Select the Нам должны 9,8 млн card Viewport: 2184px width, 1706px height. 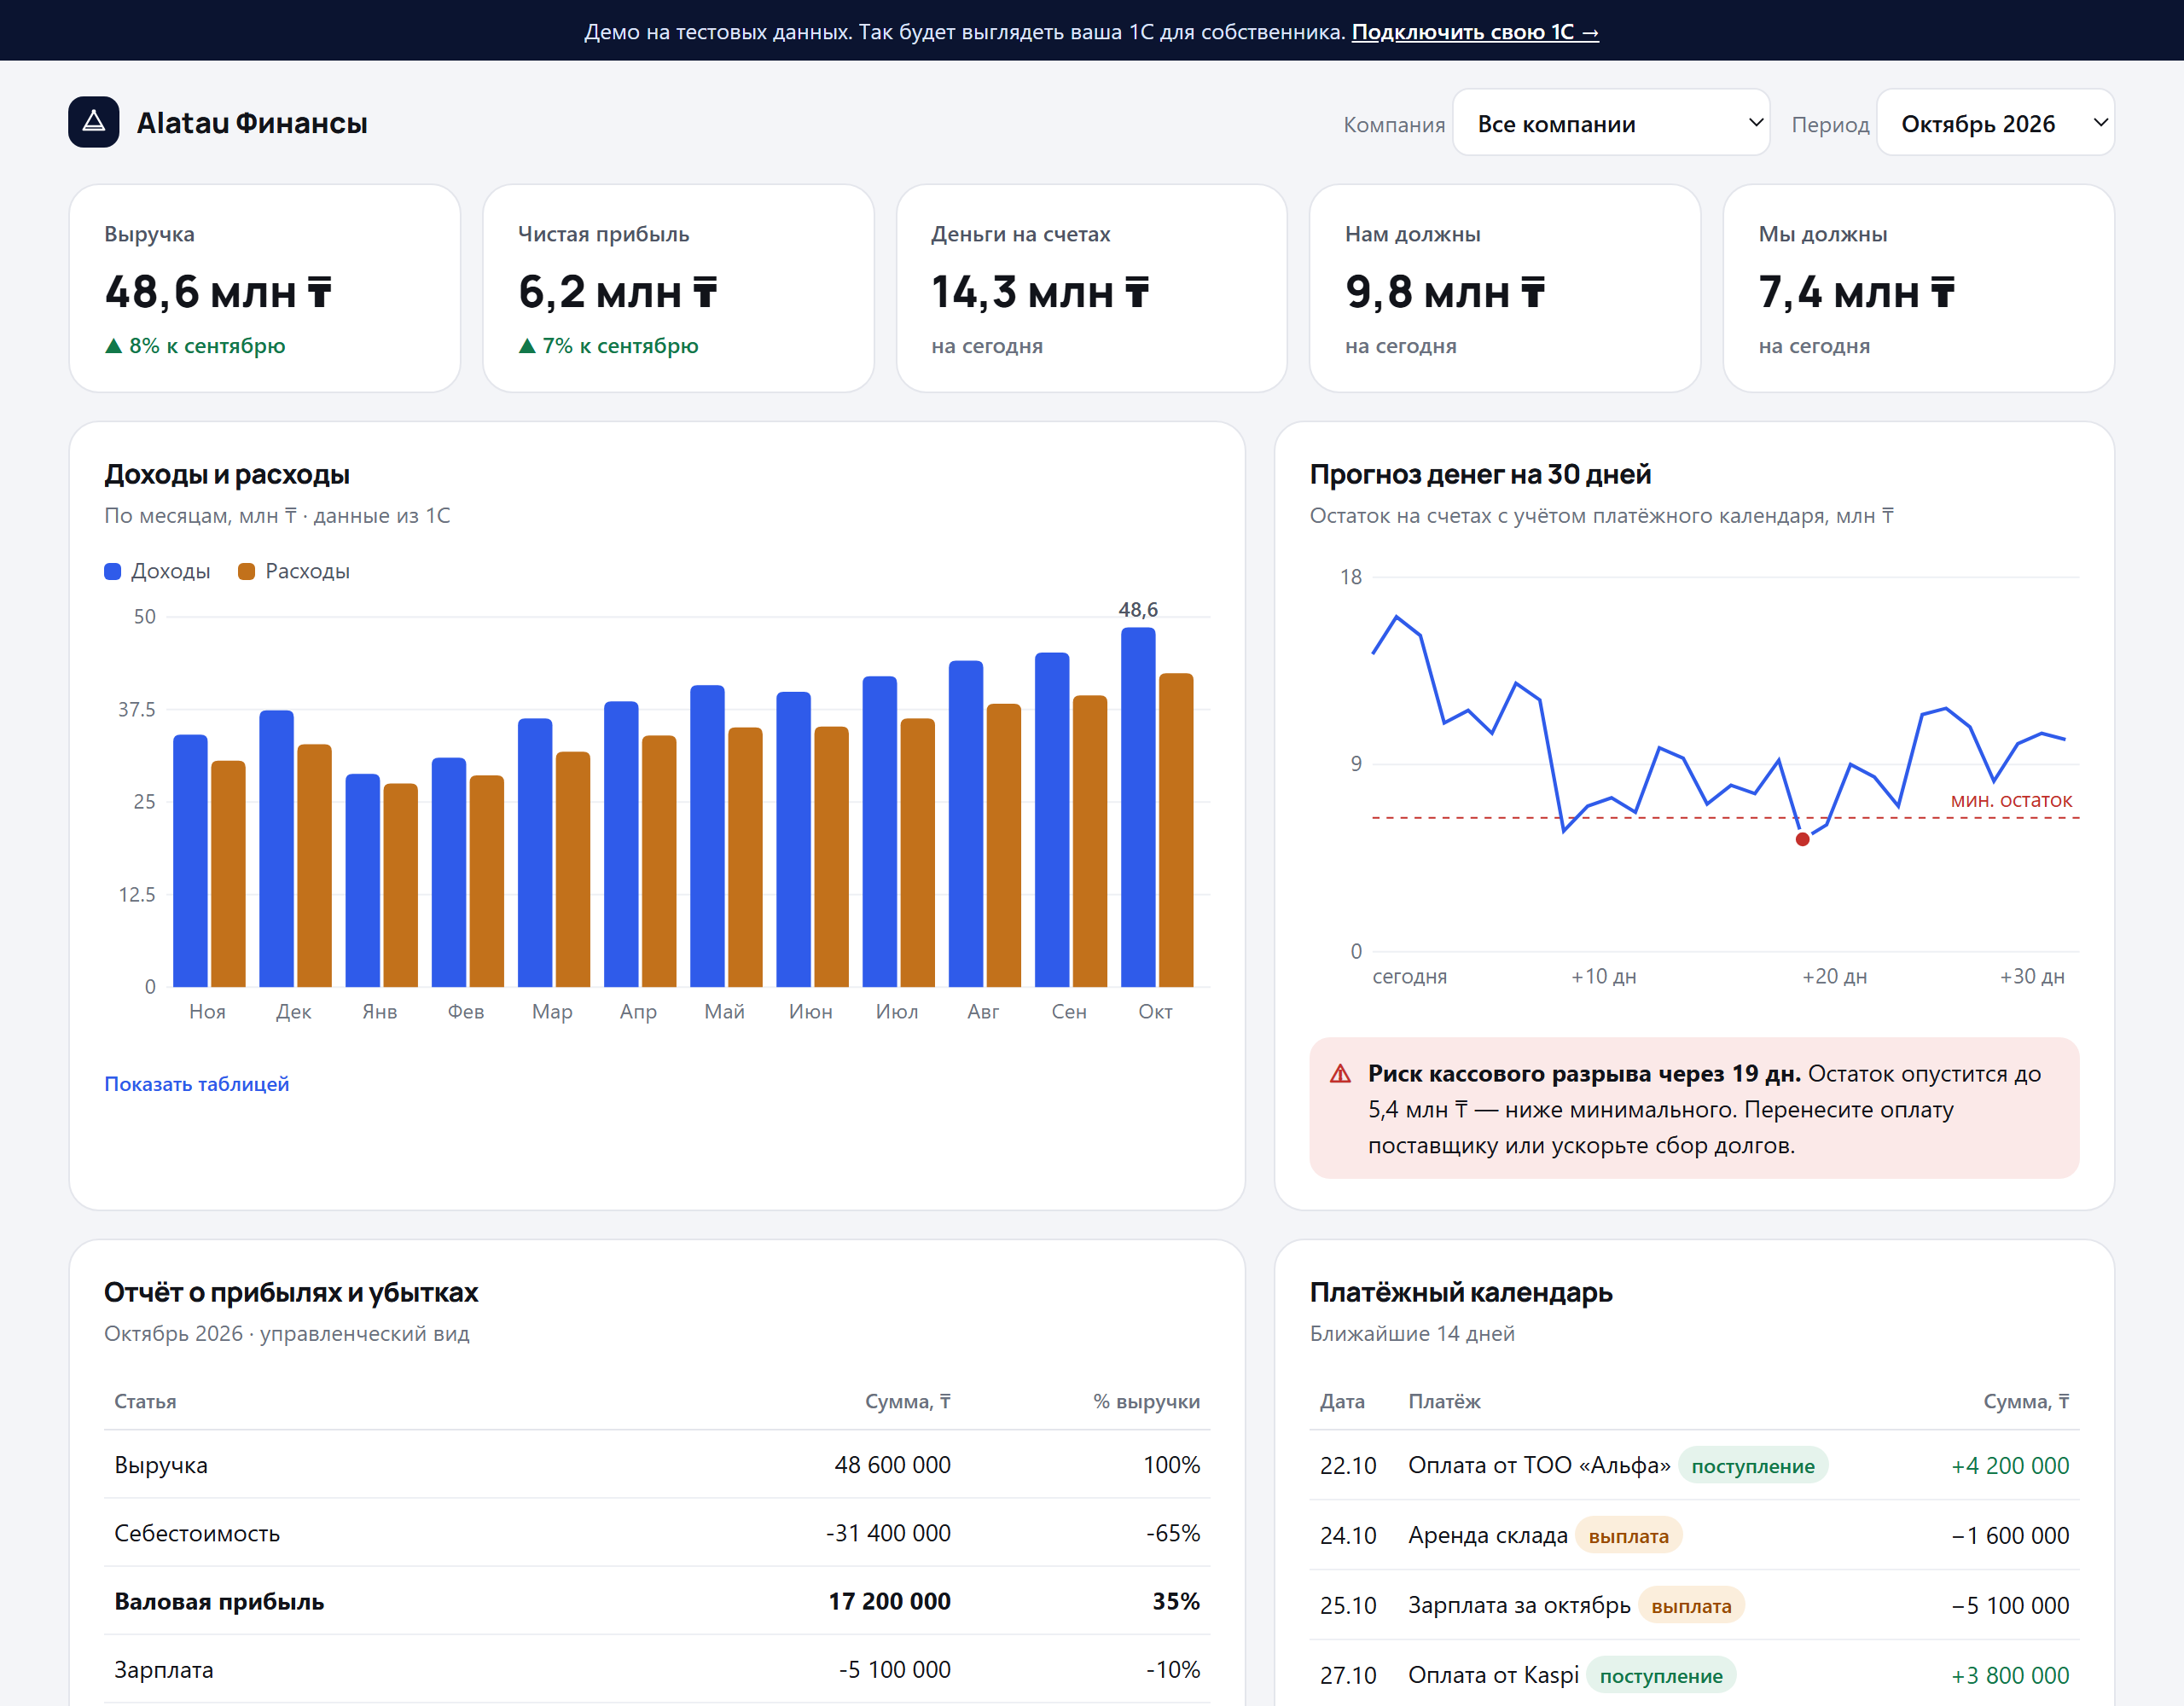(1505, 288)
